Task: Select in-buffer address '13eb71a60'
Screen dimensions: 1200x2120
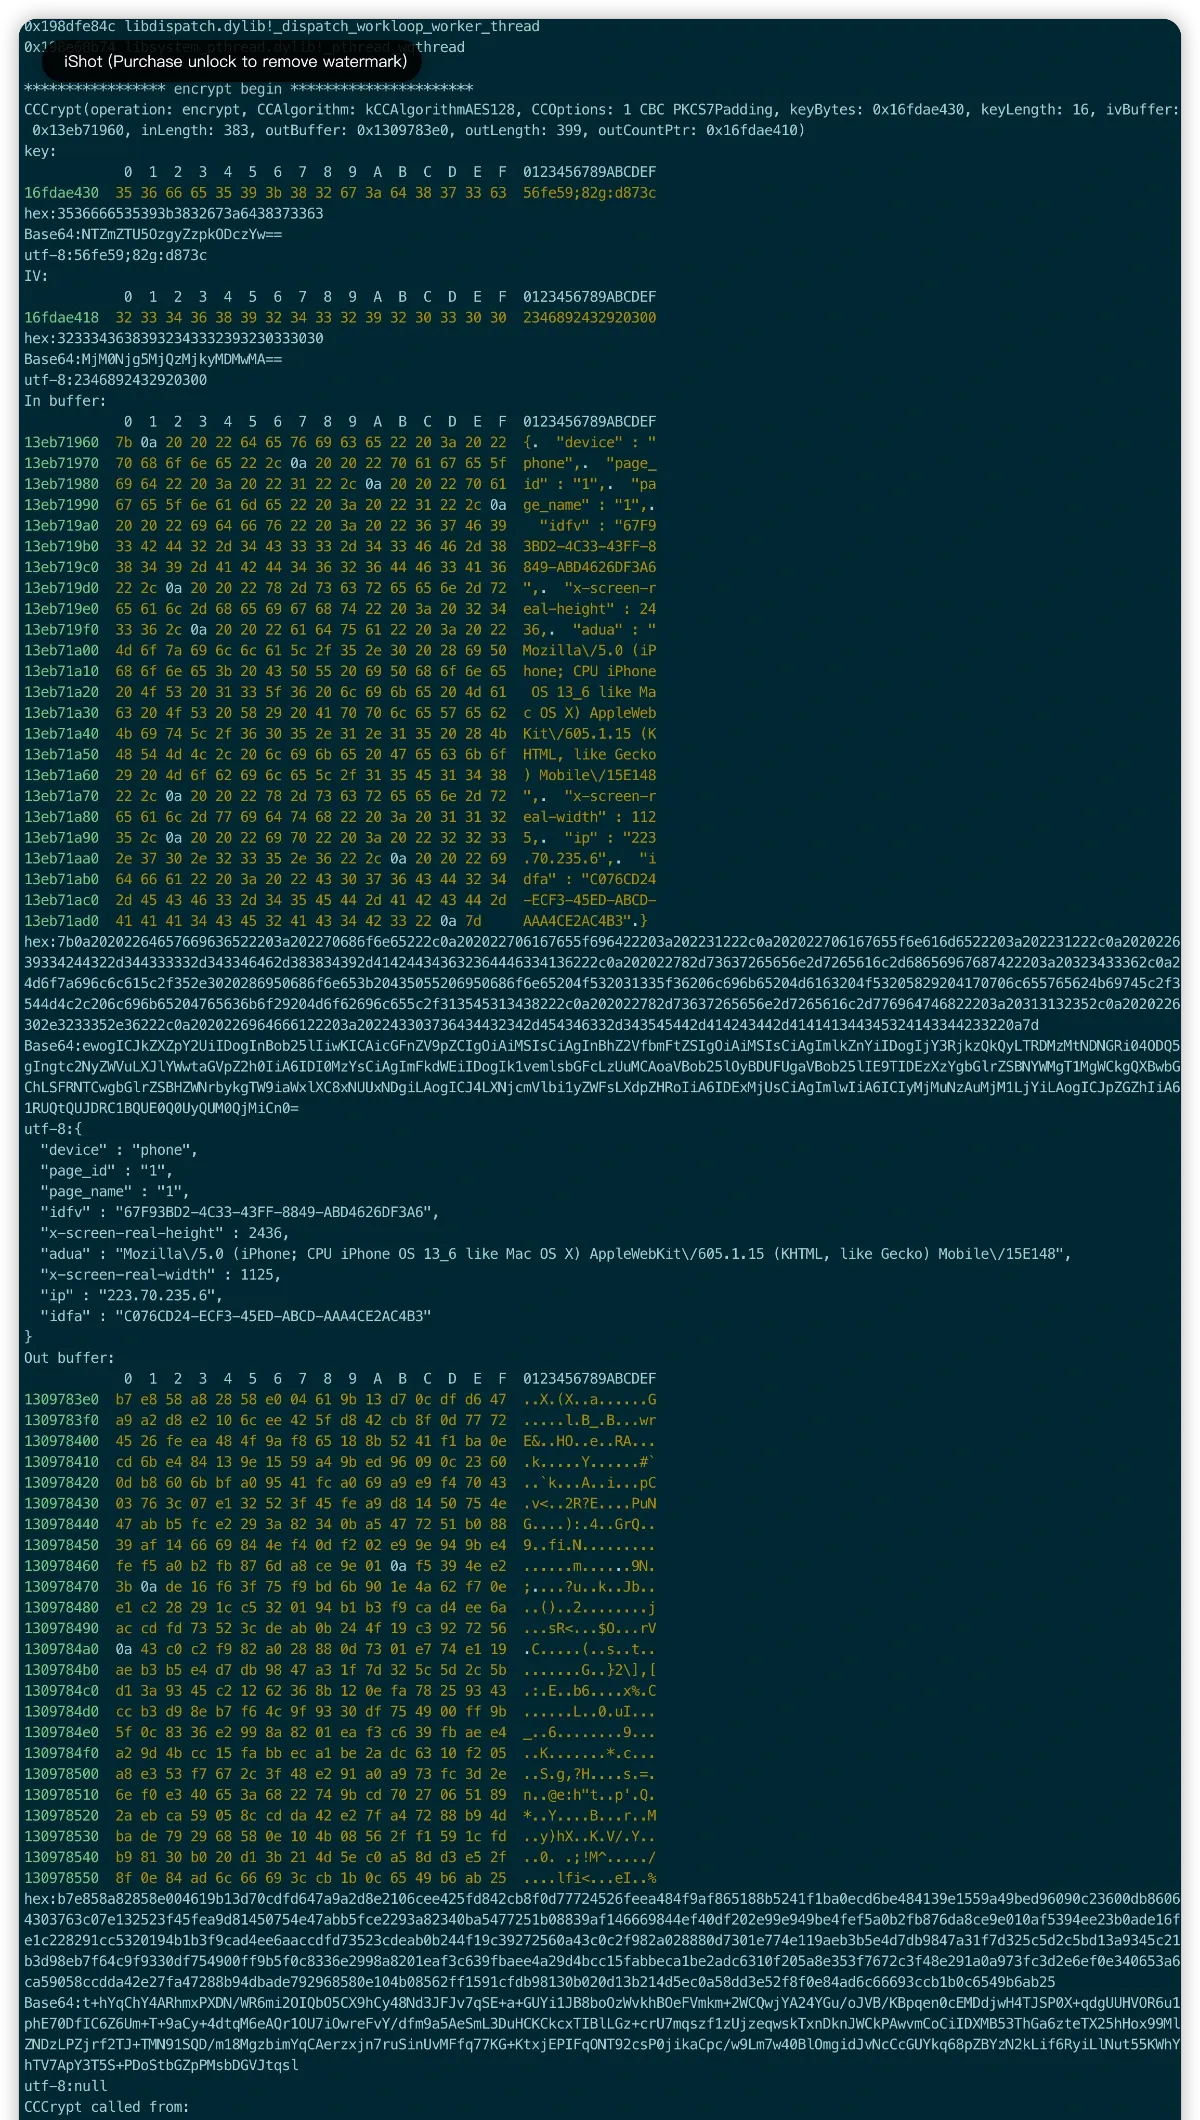Action: [61, 776]
